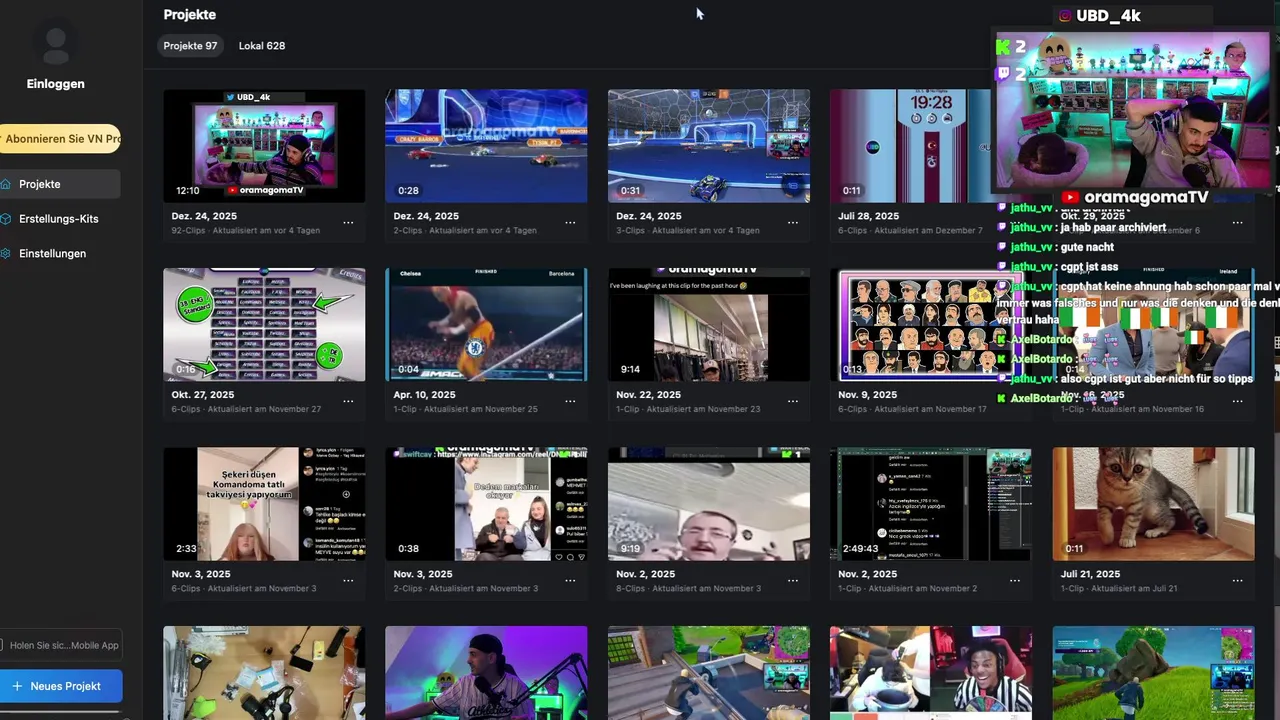Open three-dot menu of 1-Clip Nov. 2 project

pyautogui.click(x=1015, y=580)
